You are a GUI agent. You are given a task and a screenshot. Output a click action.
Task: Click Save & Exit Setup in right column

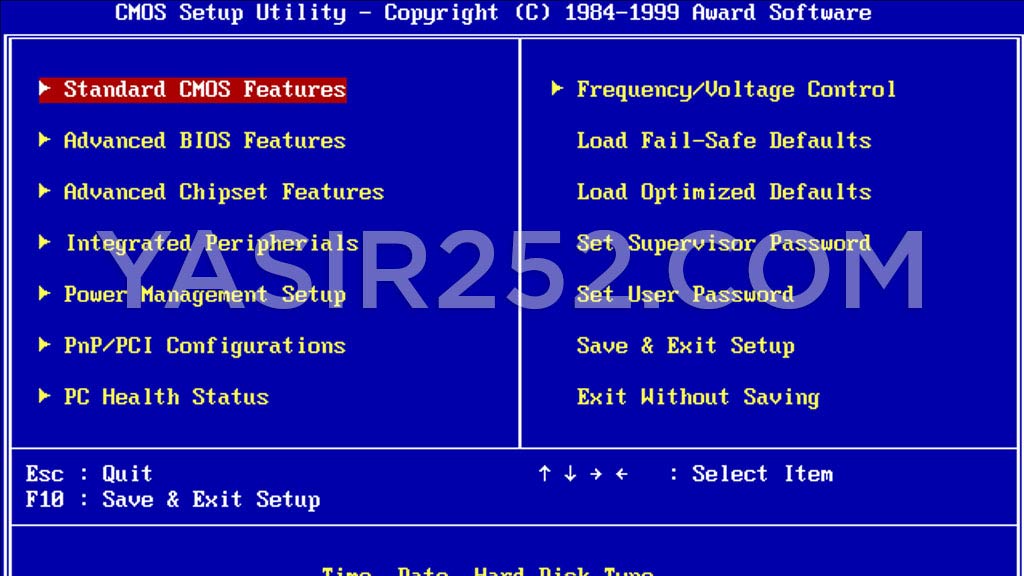pos(685,345)
